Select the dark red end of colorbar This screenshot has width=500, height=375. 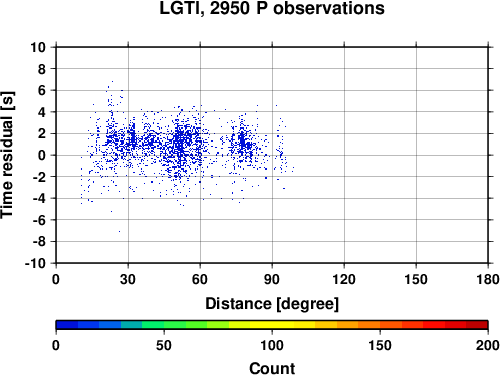click(477, 325)
